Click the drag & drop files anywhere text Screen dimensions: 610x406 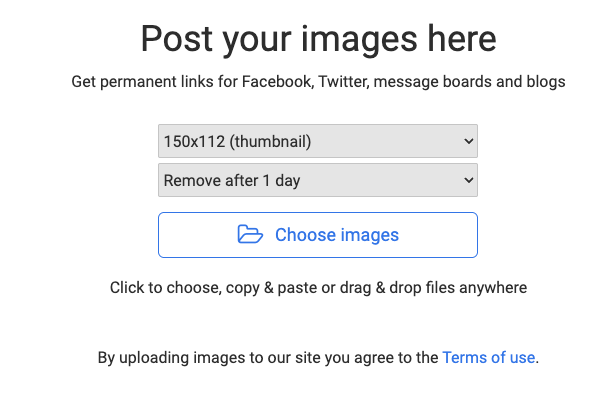pyautogui.click(x=433, y=288)
